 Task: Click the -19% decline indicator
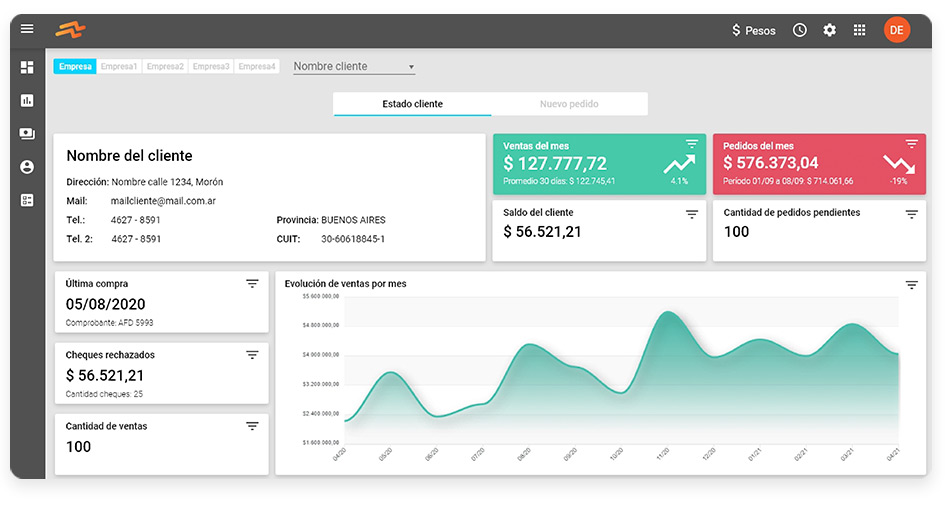[899, 181]
